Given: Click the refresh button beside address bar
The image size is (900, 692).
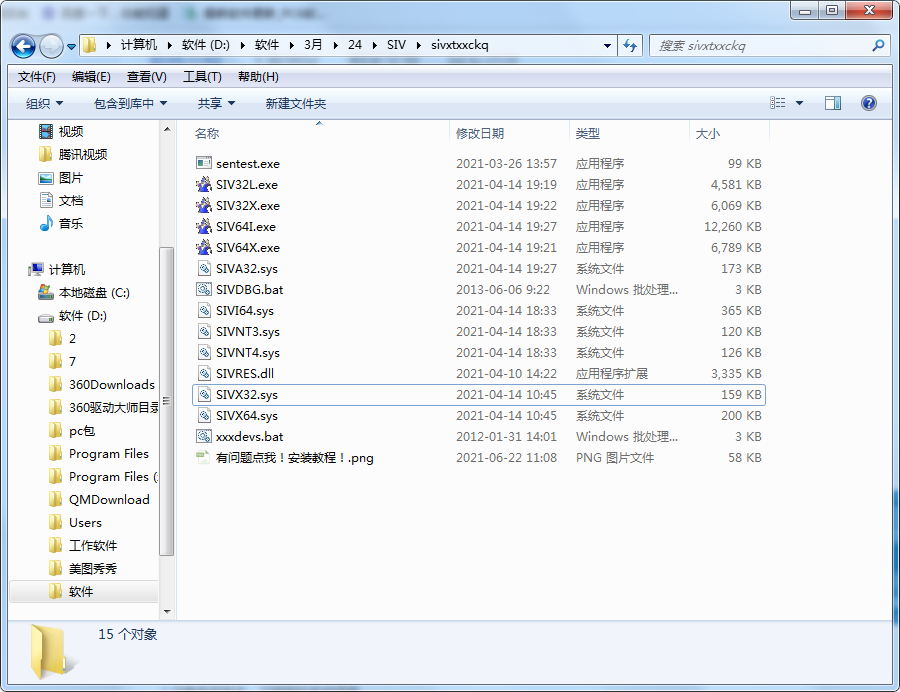Looking at the screenshot, I should click(630, 46).
